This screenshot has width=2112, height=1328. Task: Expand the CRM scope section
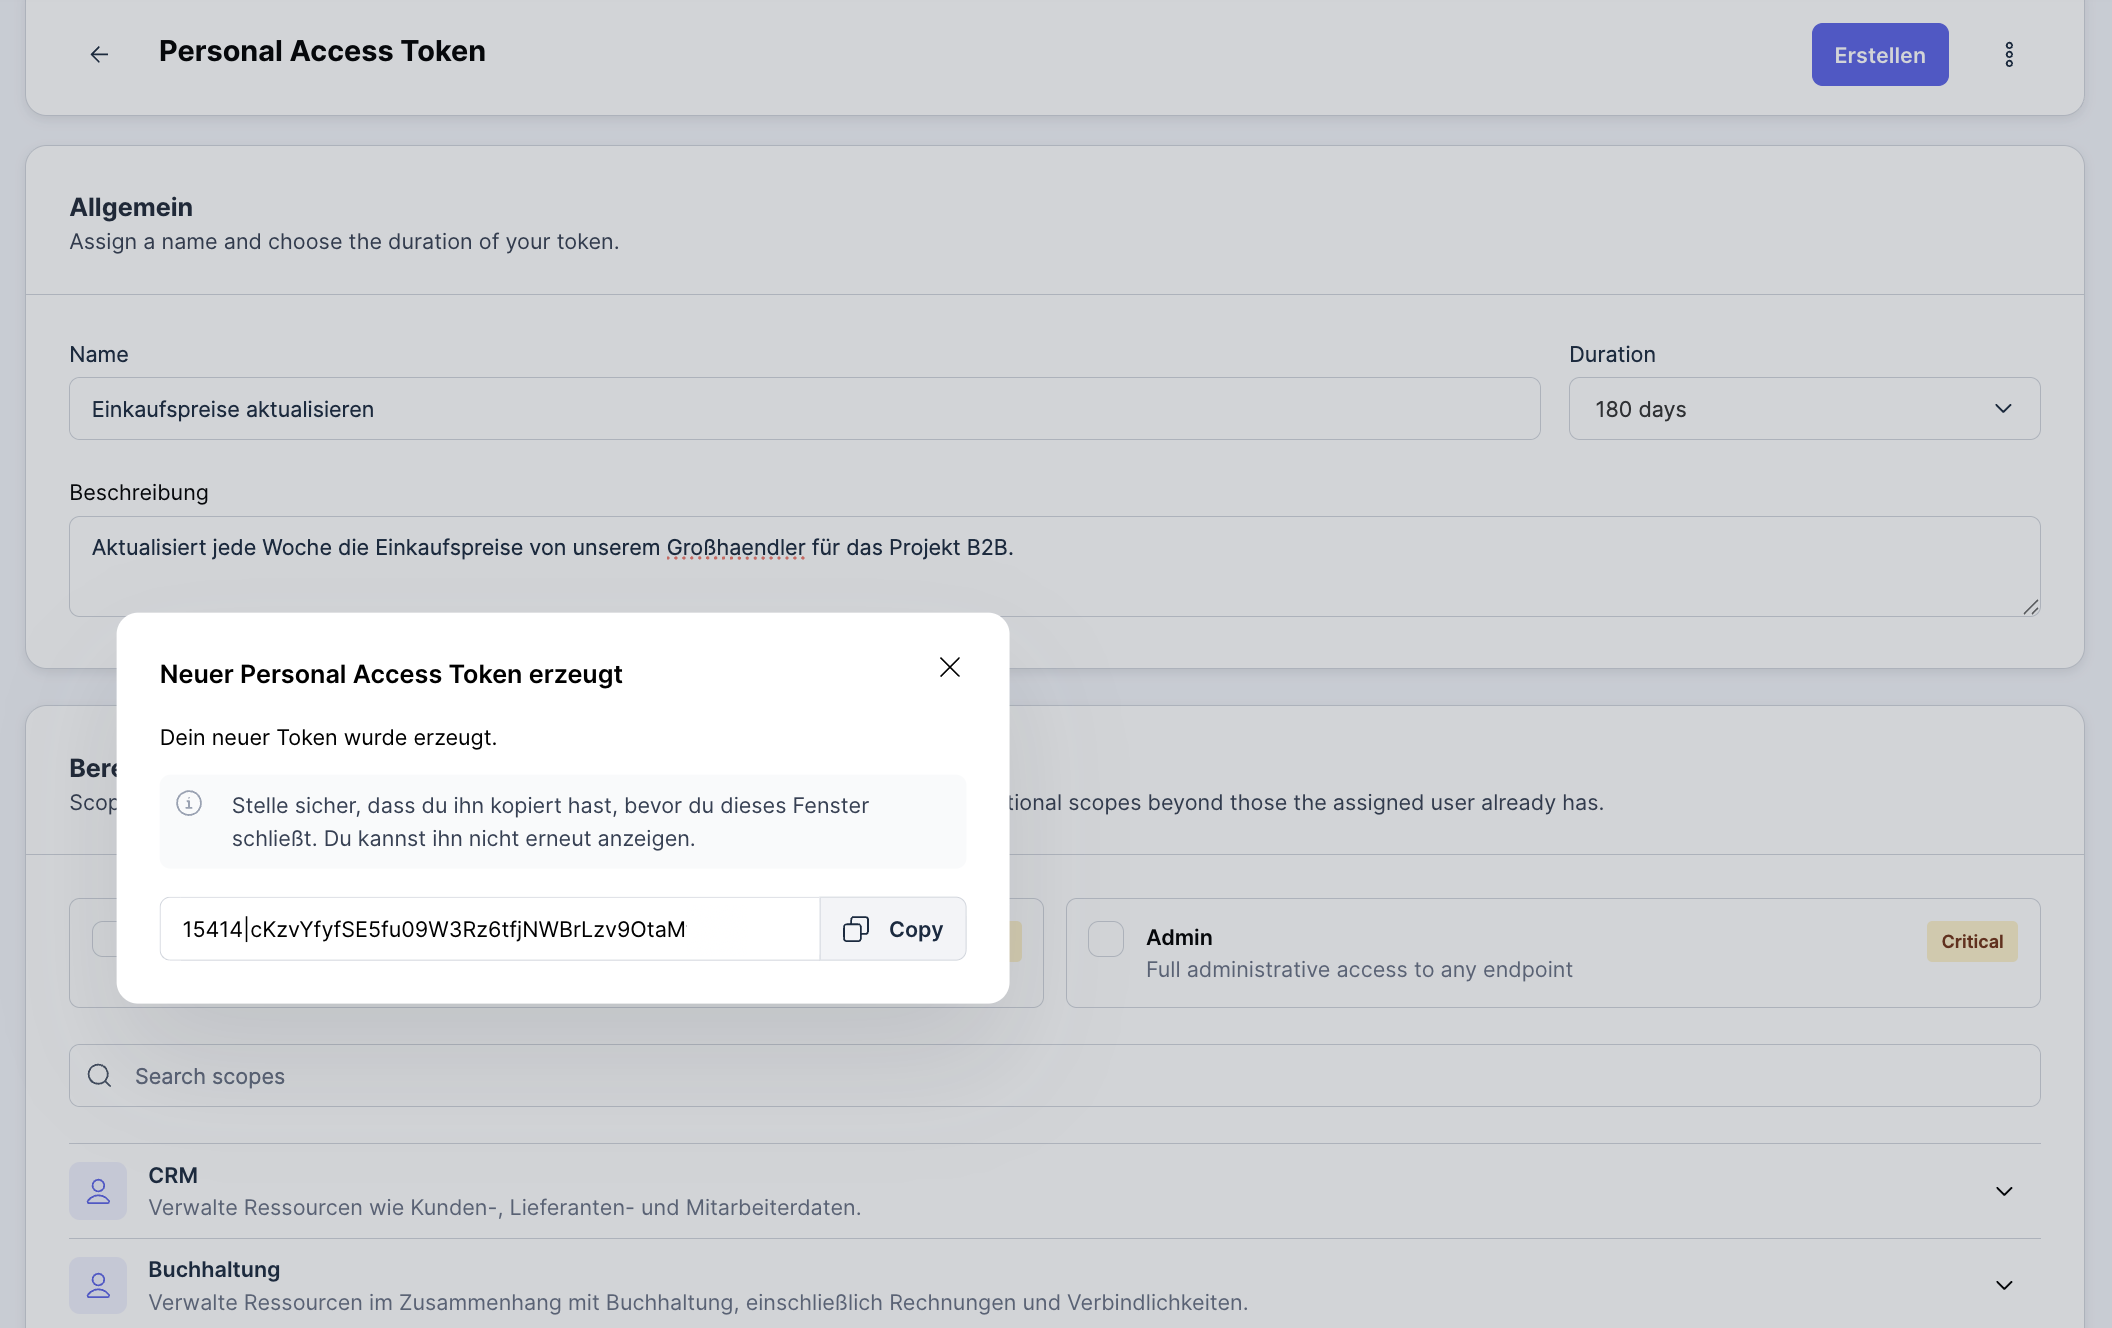coord(2004,1191)
